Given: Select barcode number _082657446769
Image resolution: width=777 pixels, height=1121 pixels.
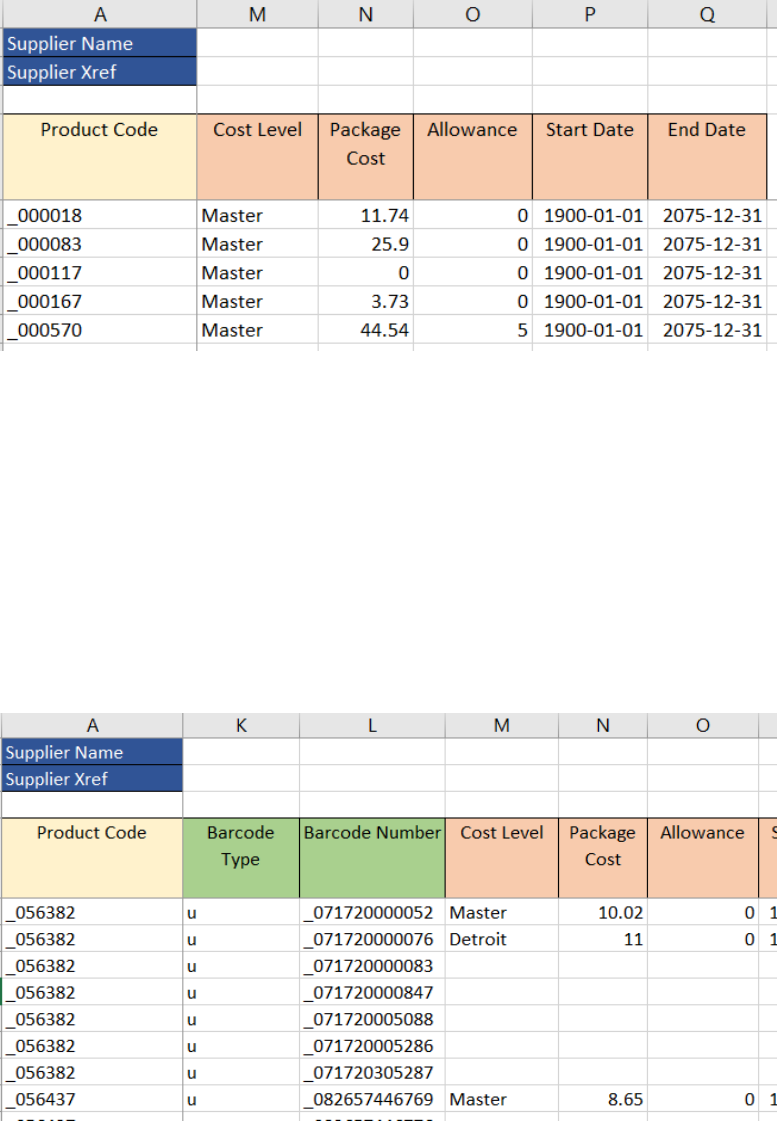Looking at the screenshot, I should tap(372, 1099).
